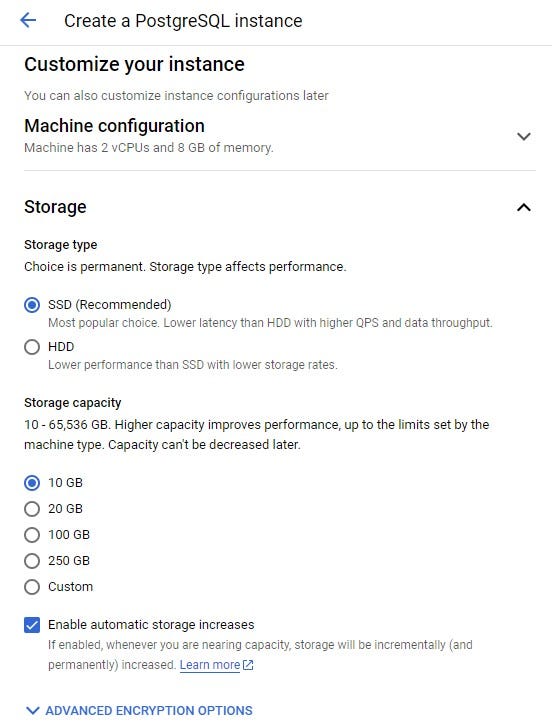
Task: Click the ADVANCED ENCRYPTION OPTIONS text
Action: (149, 710)
